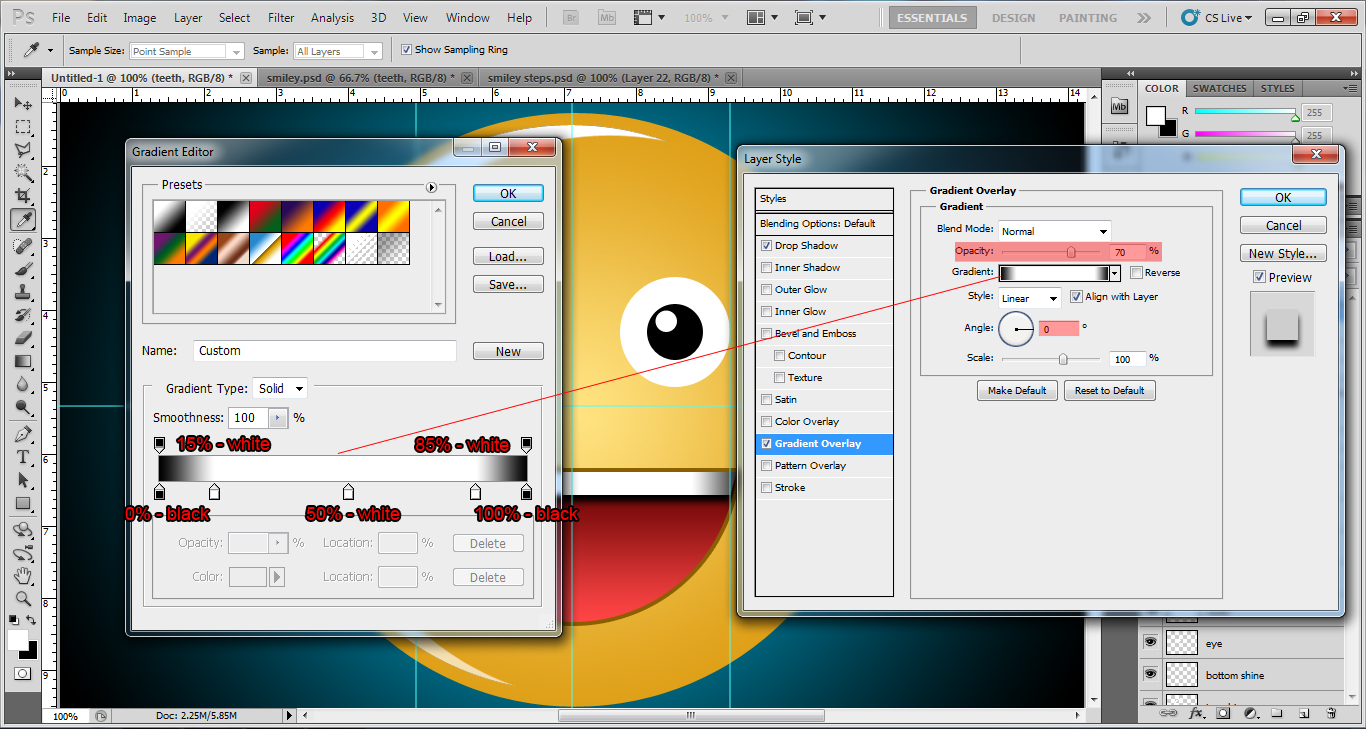
Task: Open the gradient Style Linear dropdown
Action: tap(1029, 298)
